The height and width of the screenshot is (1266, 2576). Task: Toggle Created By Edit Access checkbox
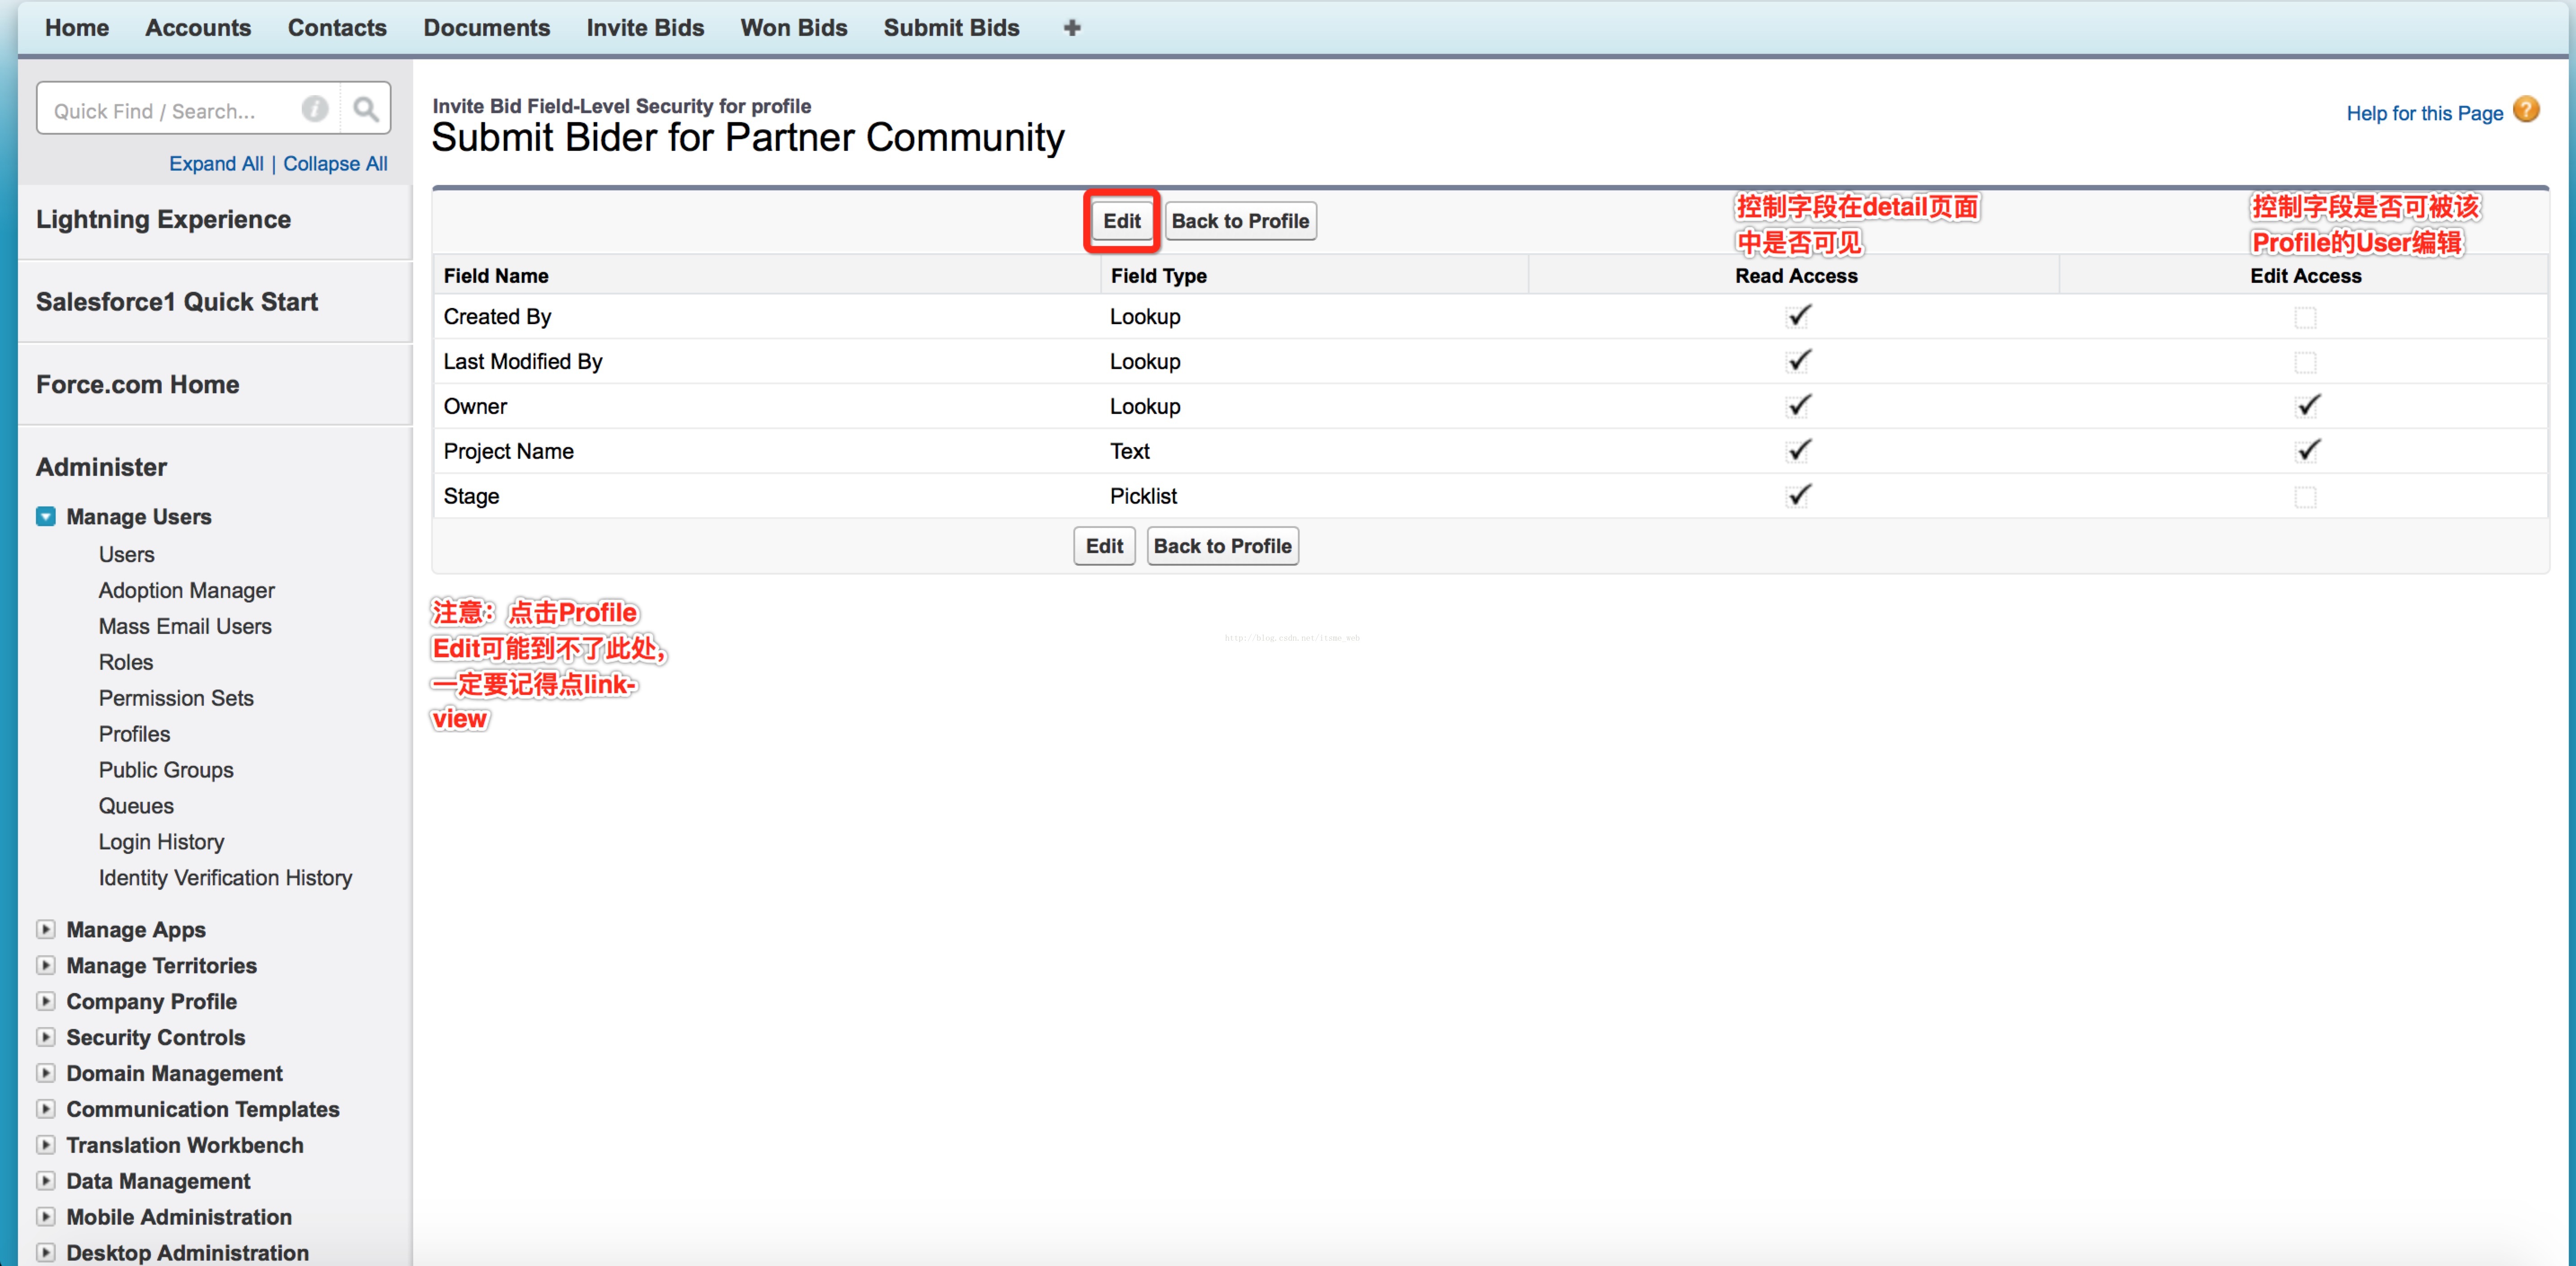click(2305, 318)
